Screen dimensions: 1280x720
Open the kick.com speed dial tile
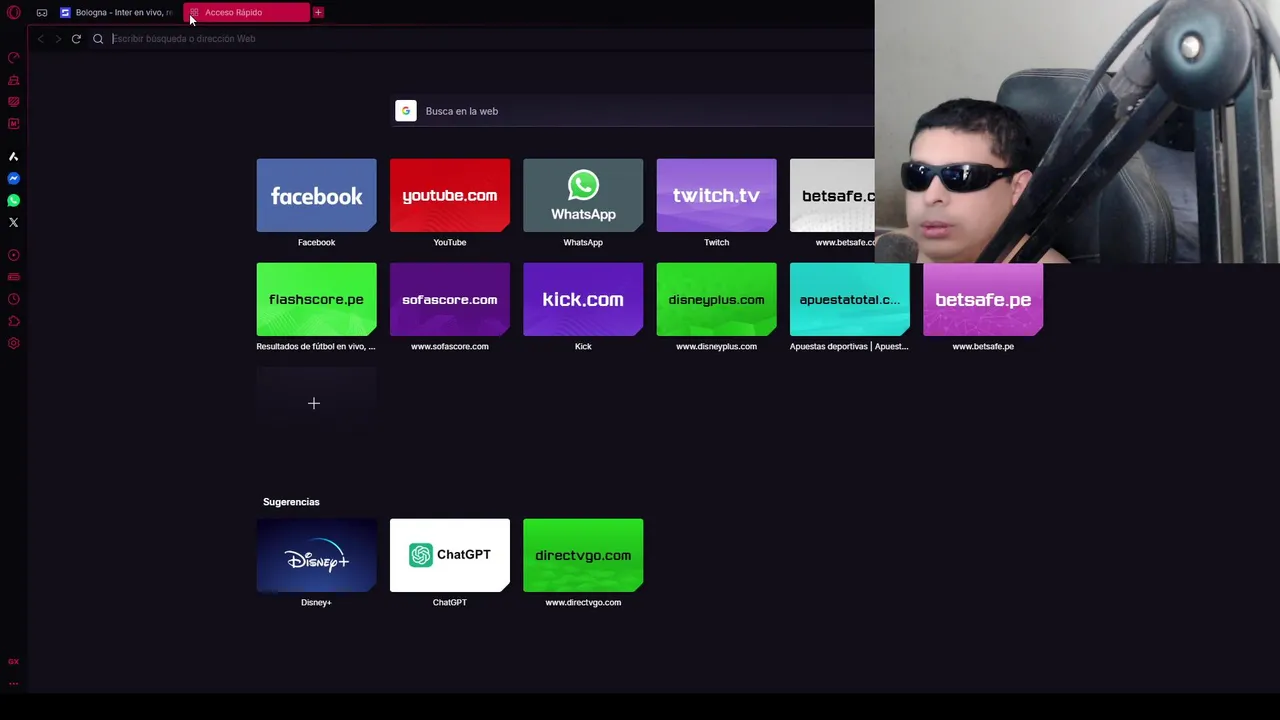tap(583, 299)
